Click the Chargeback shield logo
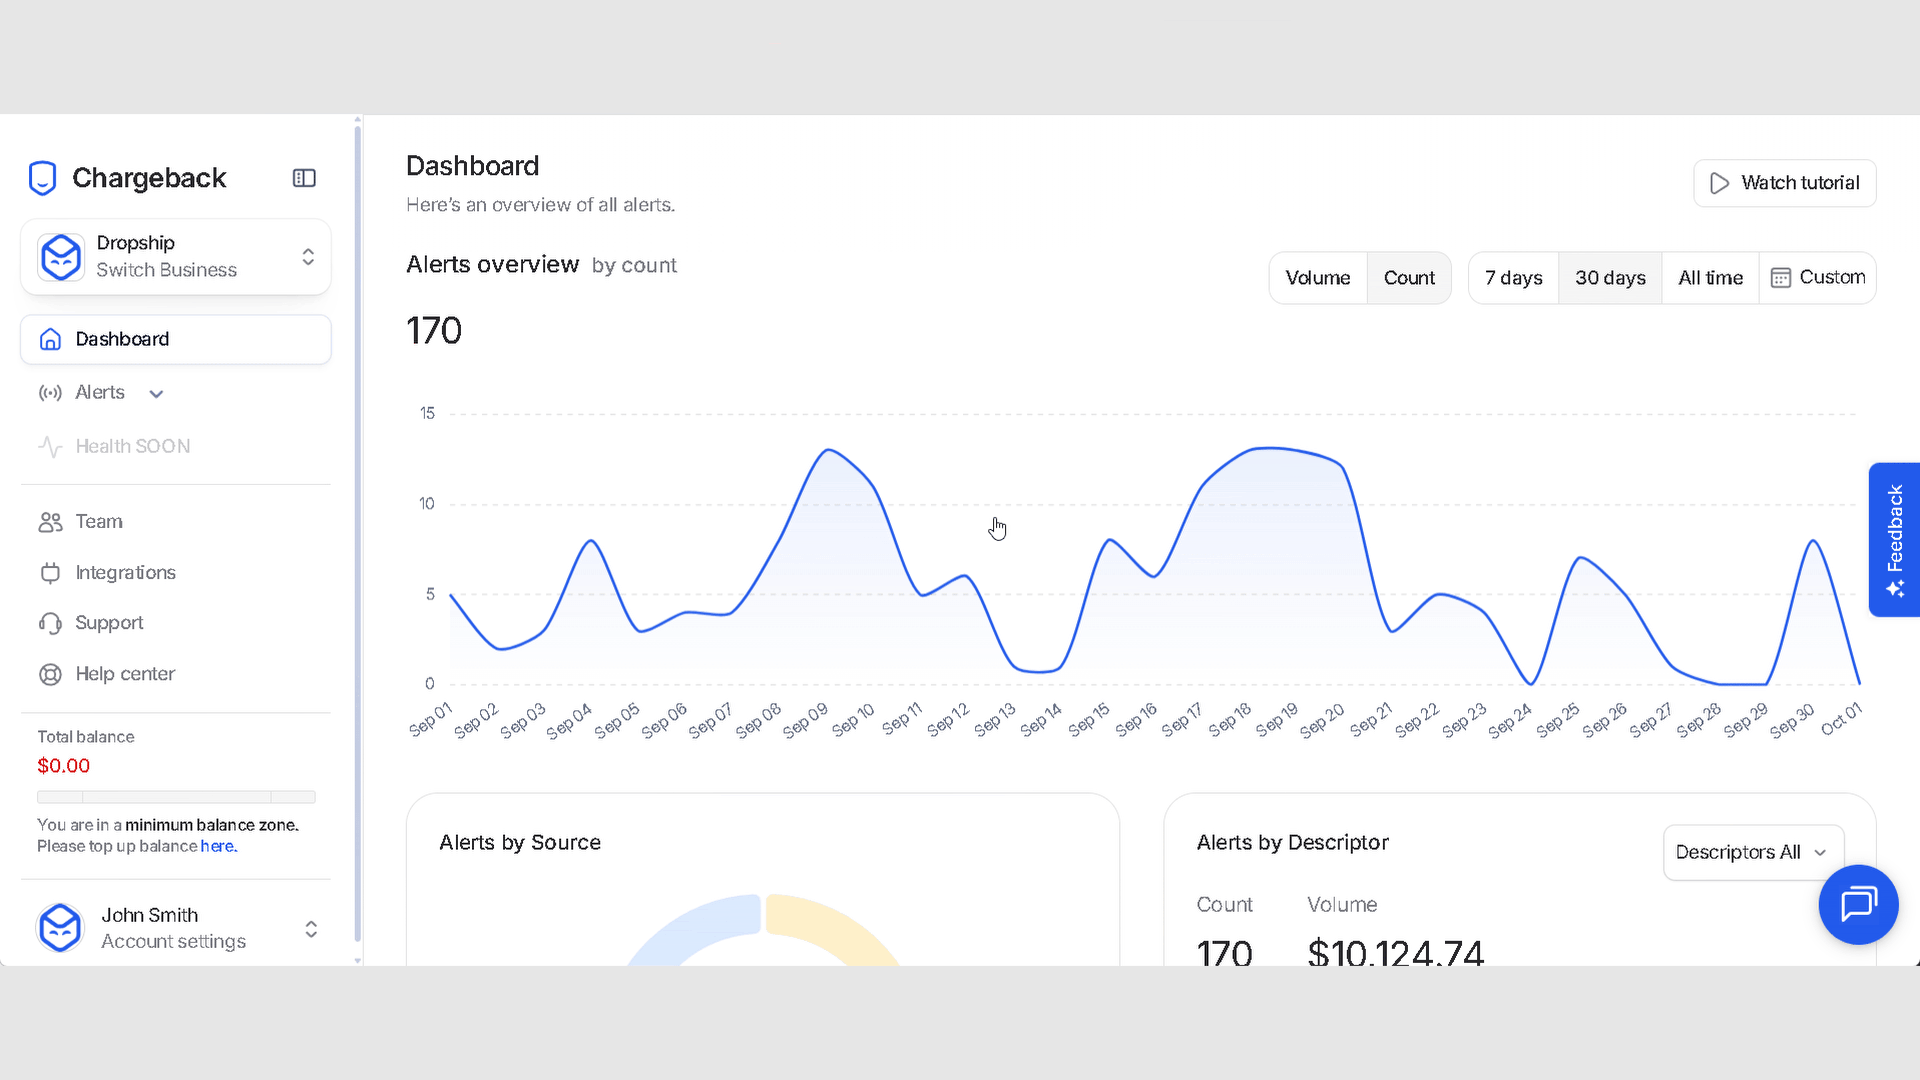 42,178
